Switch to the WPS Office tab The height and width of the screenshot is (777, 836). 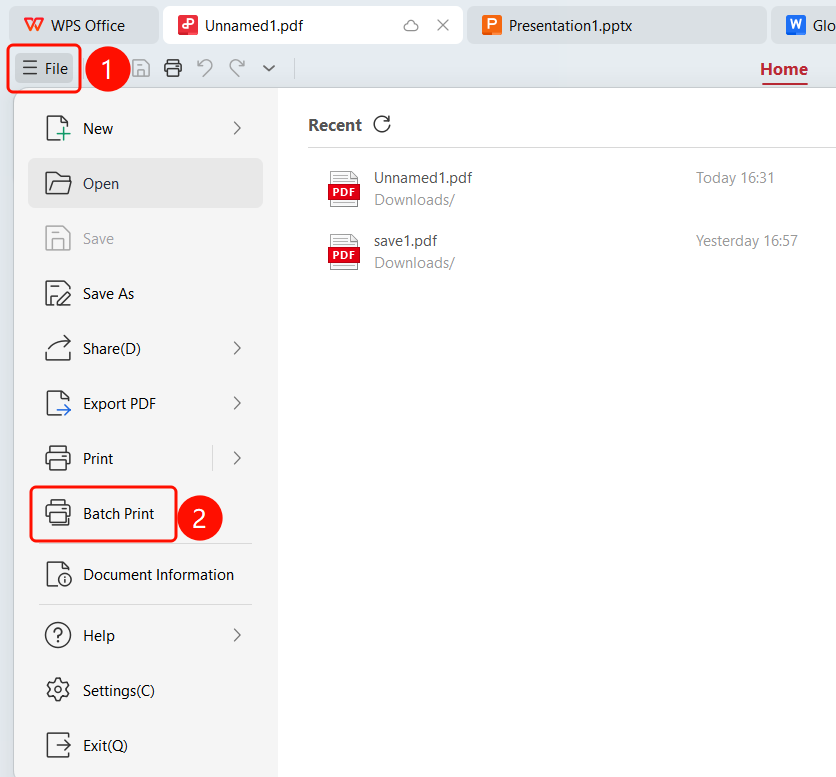(84, 25)
